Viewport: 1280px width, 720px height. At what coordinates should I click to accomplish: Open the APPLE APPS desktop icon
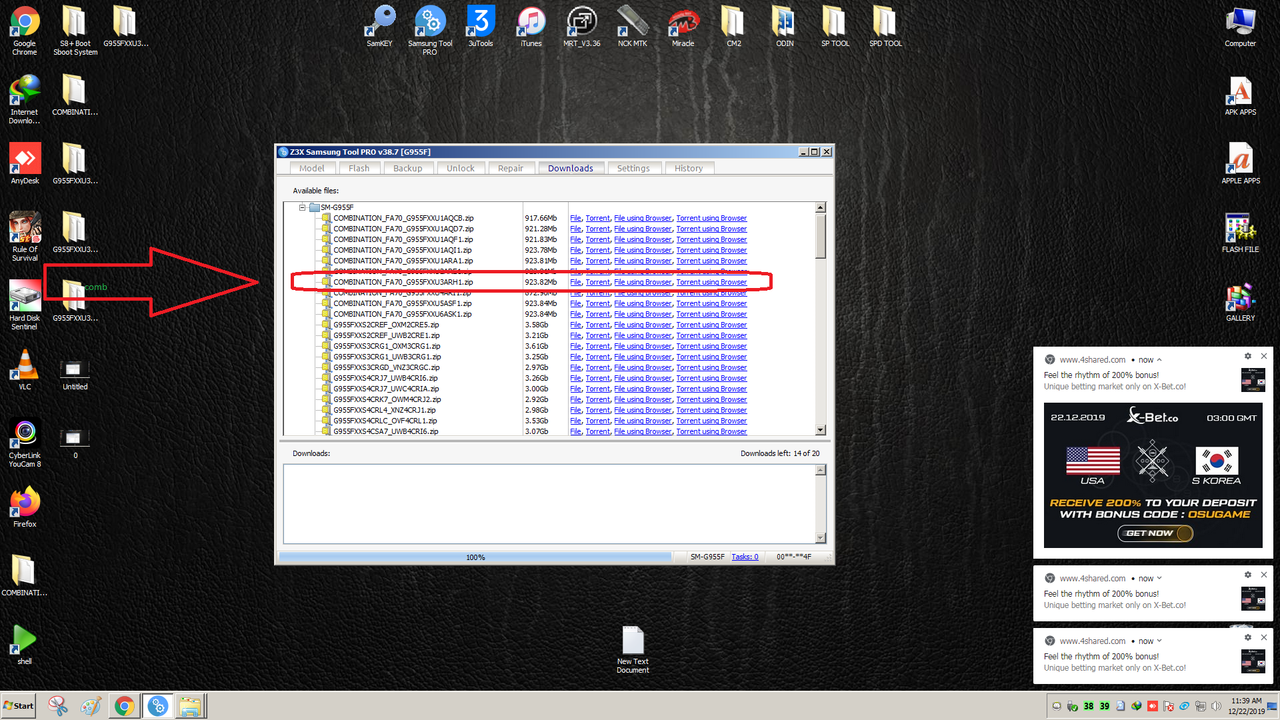(x=1240, y=164)
